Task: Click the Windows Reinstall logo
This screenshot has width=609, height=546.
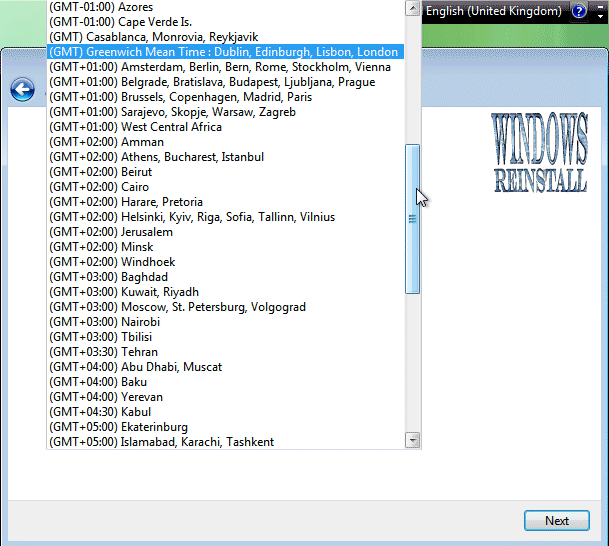Action: 539,153
